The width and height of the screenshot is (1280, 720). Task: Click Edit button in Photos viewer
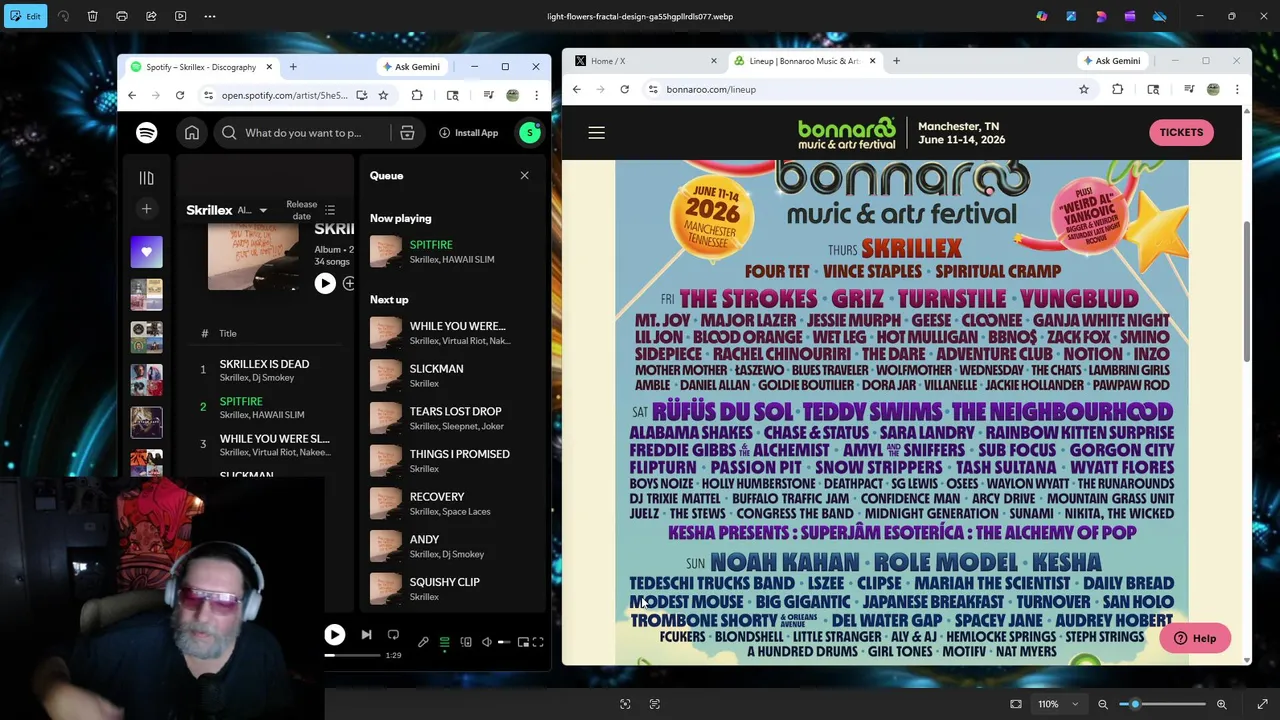point(24,16)
